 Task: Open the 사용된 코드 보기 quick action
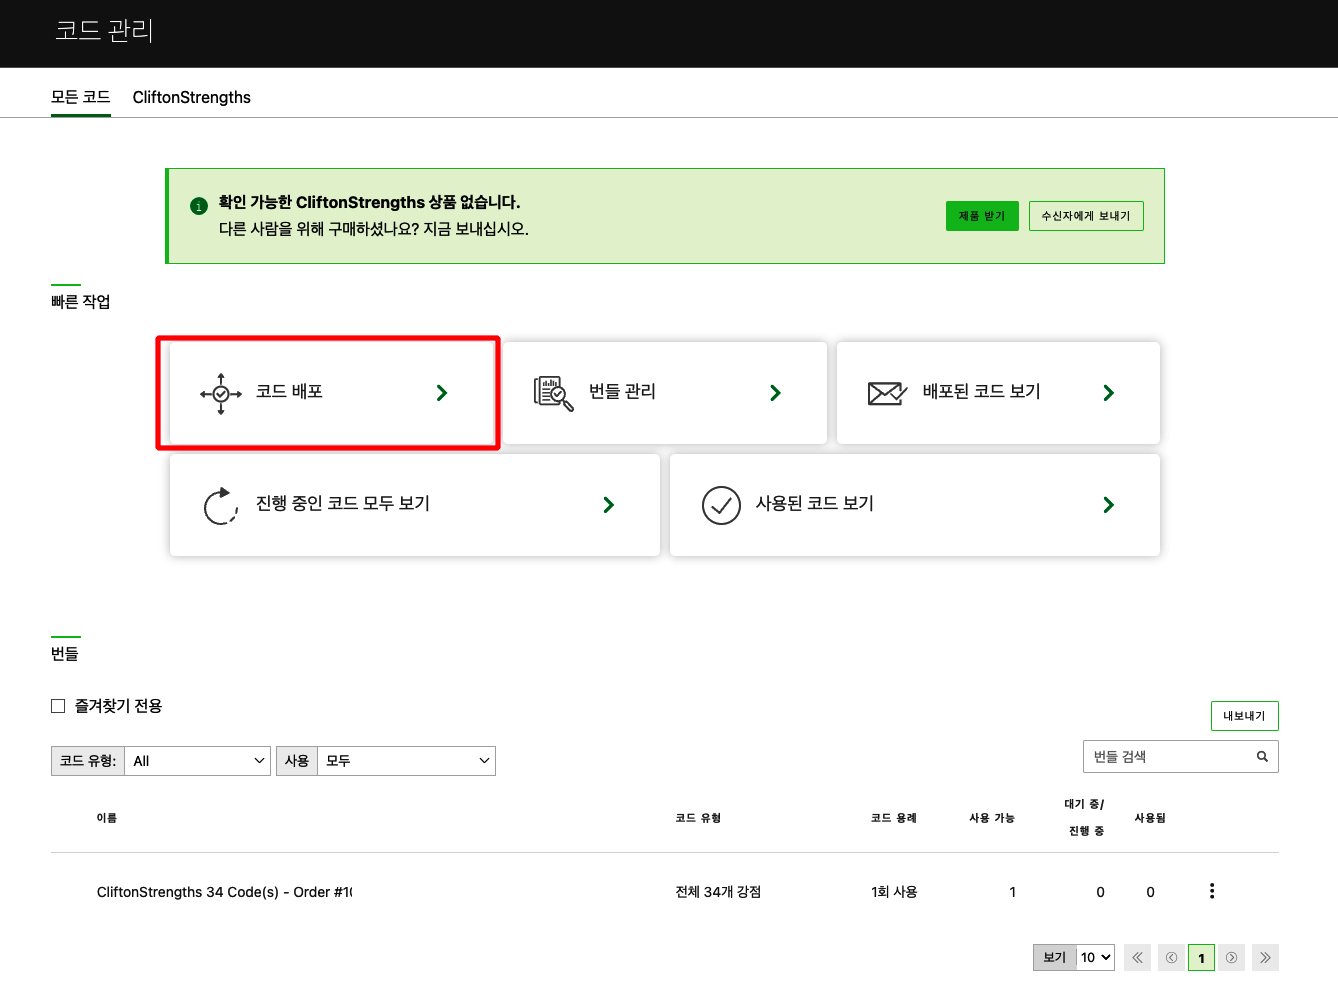pos(915,505)
